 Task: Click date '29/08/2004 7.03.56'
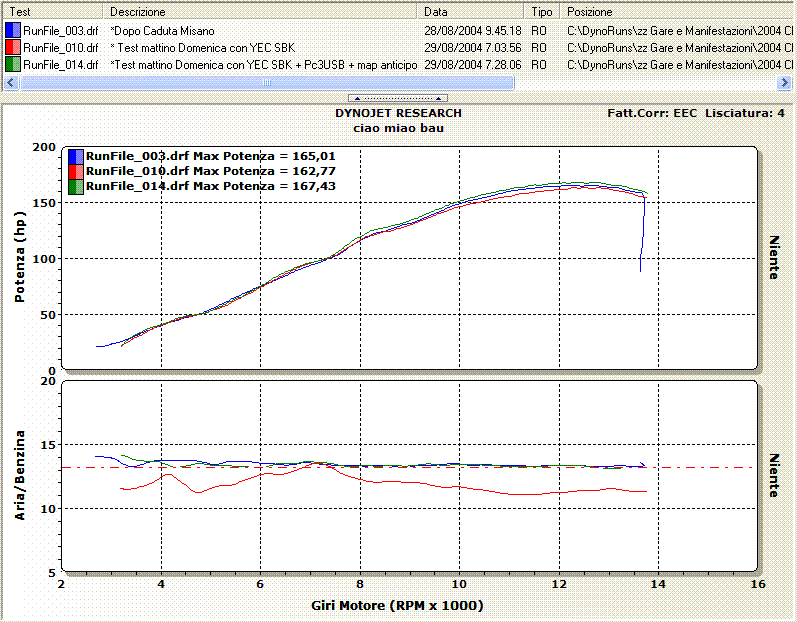473,48
